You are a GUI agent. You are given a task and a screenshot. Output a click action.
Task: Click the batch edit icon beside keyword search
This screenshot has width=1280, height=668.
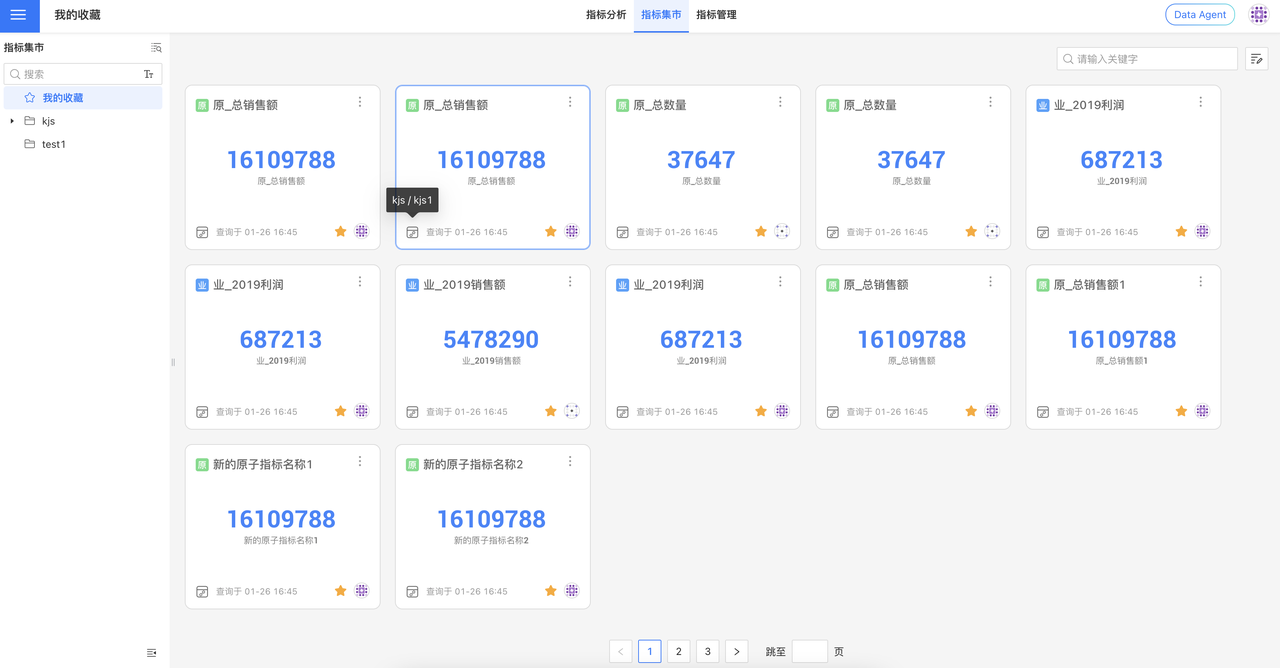pos(1257,59)
